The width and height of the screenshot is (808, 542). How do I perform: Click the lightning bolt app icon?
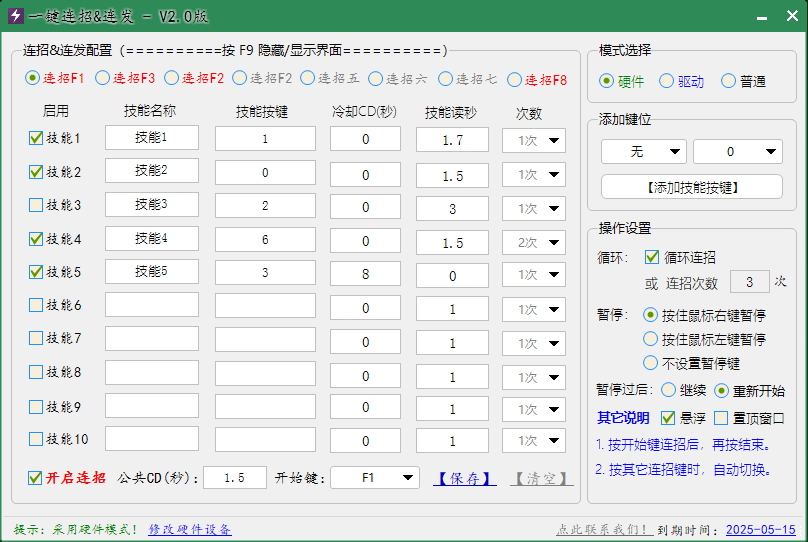tap(15, 17)
